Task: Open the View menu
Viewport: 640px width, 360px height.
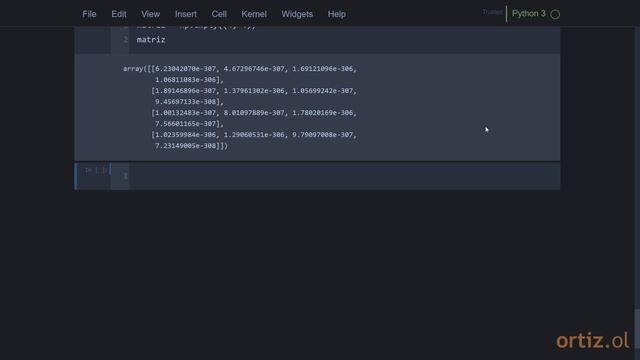Action: pyautogui.click(x=151, y=14)
